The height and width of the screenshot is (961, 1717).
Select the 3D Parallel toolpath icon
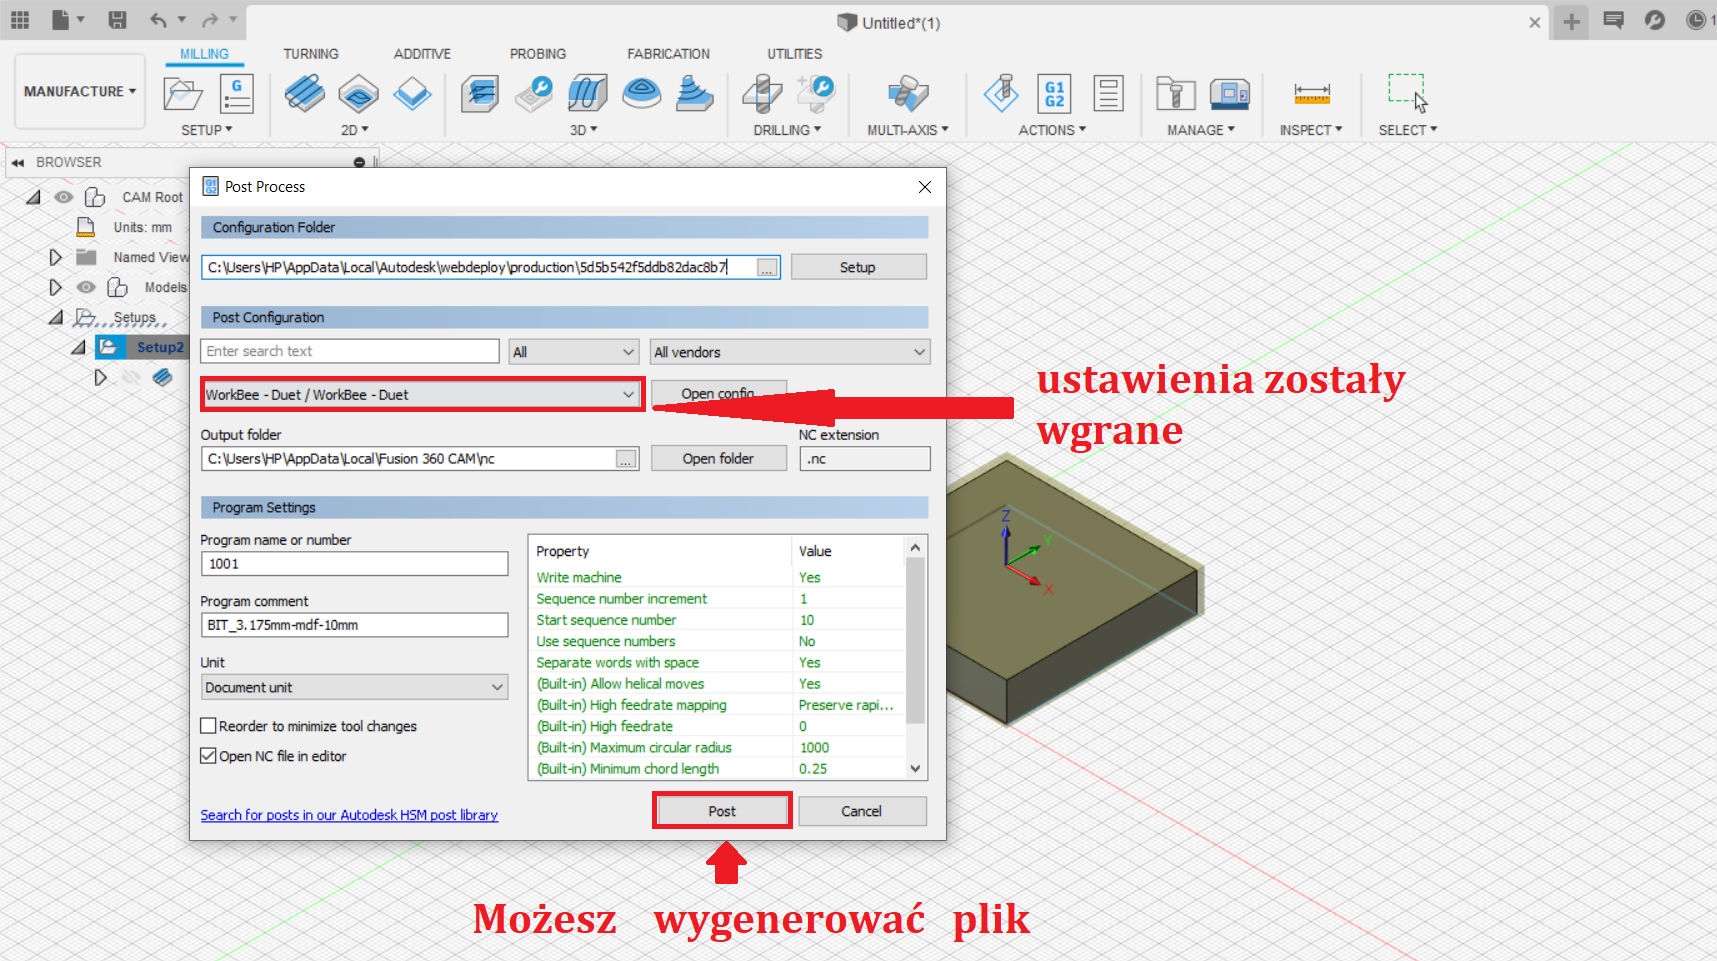(588, 94)
